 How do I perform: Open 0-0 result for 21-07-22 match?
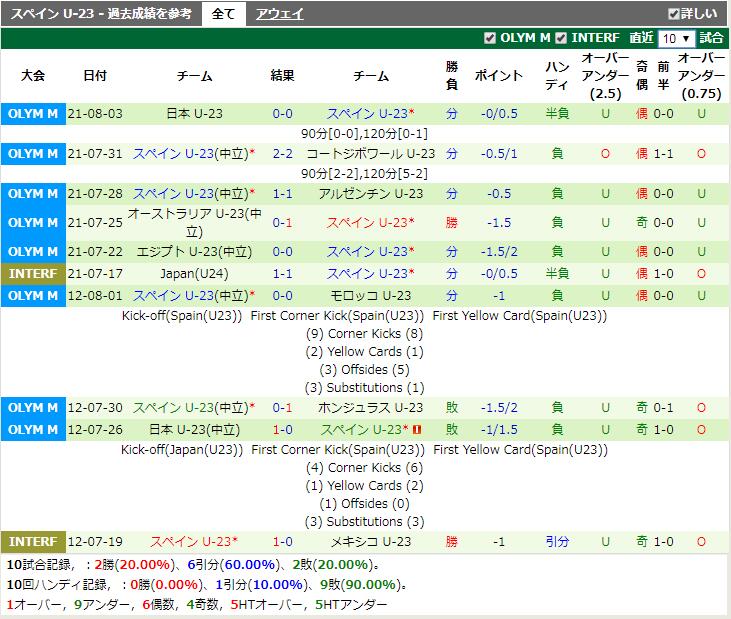coord(283,252)
